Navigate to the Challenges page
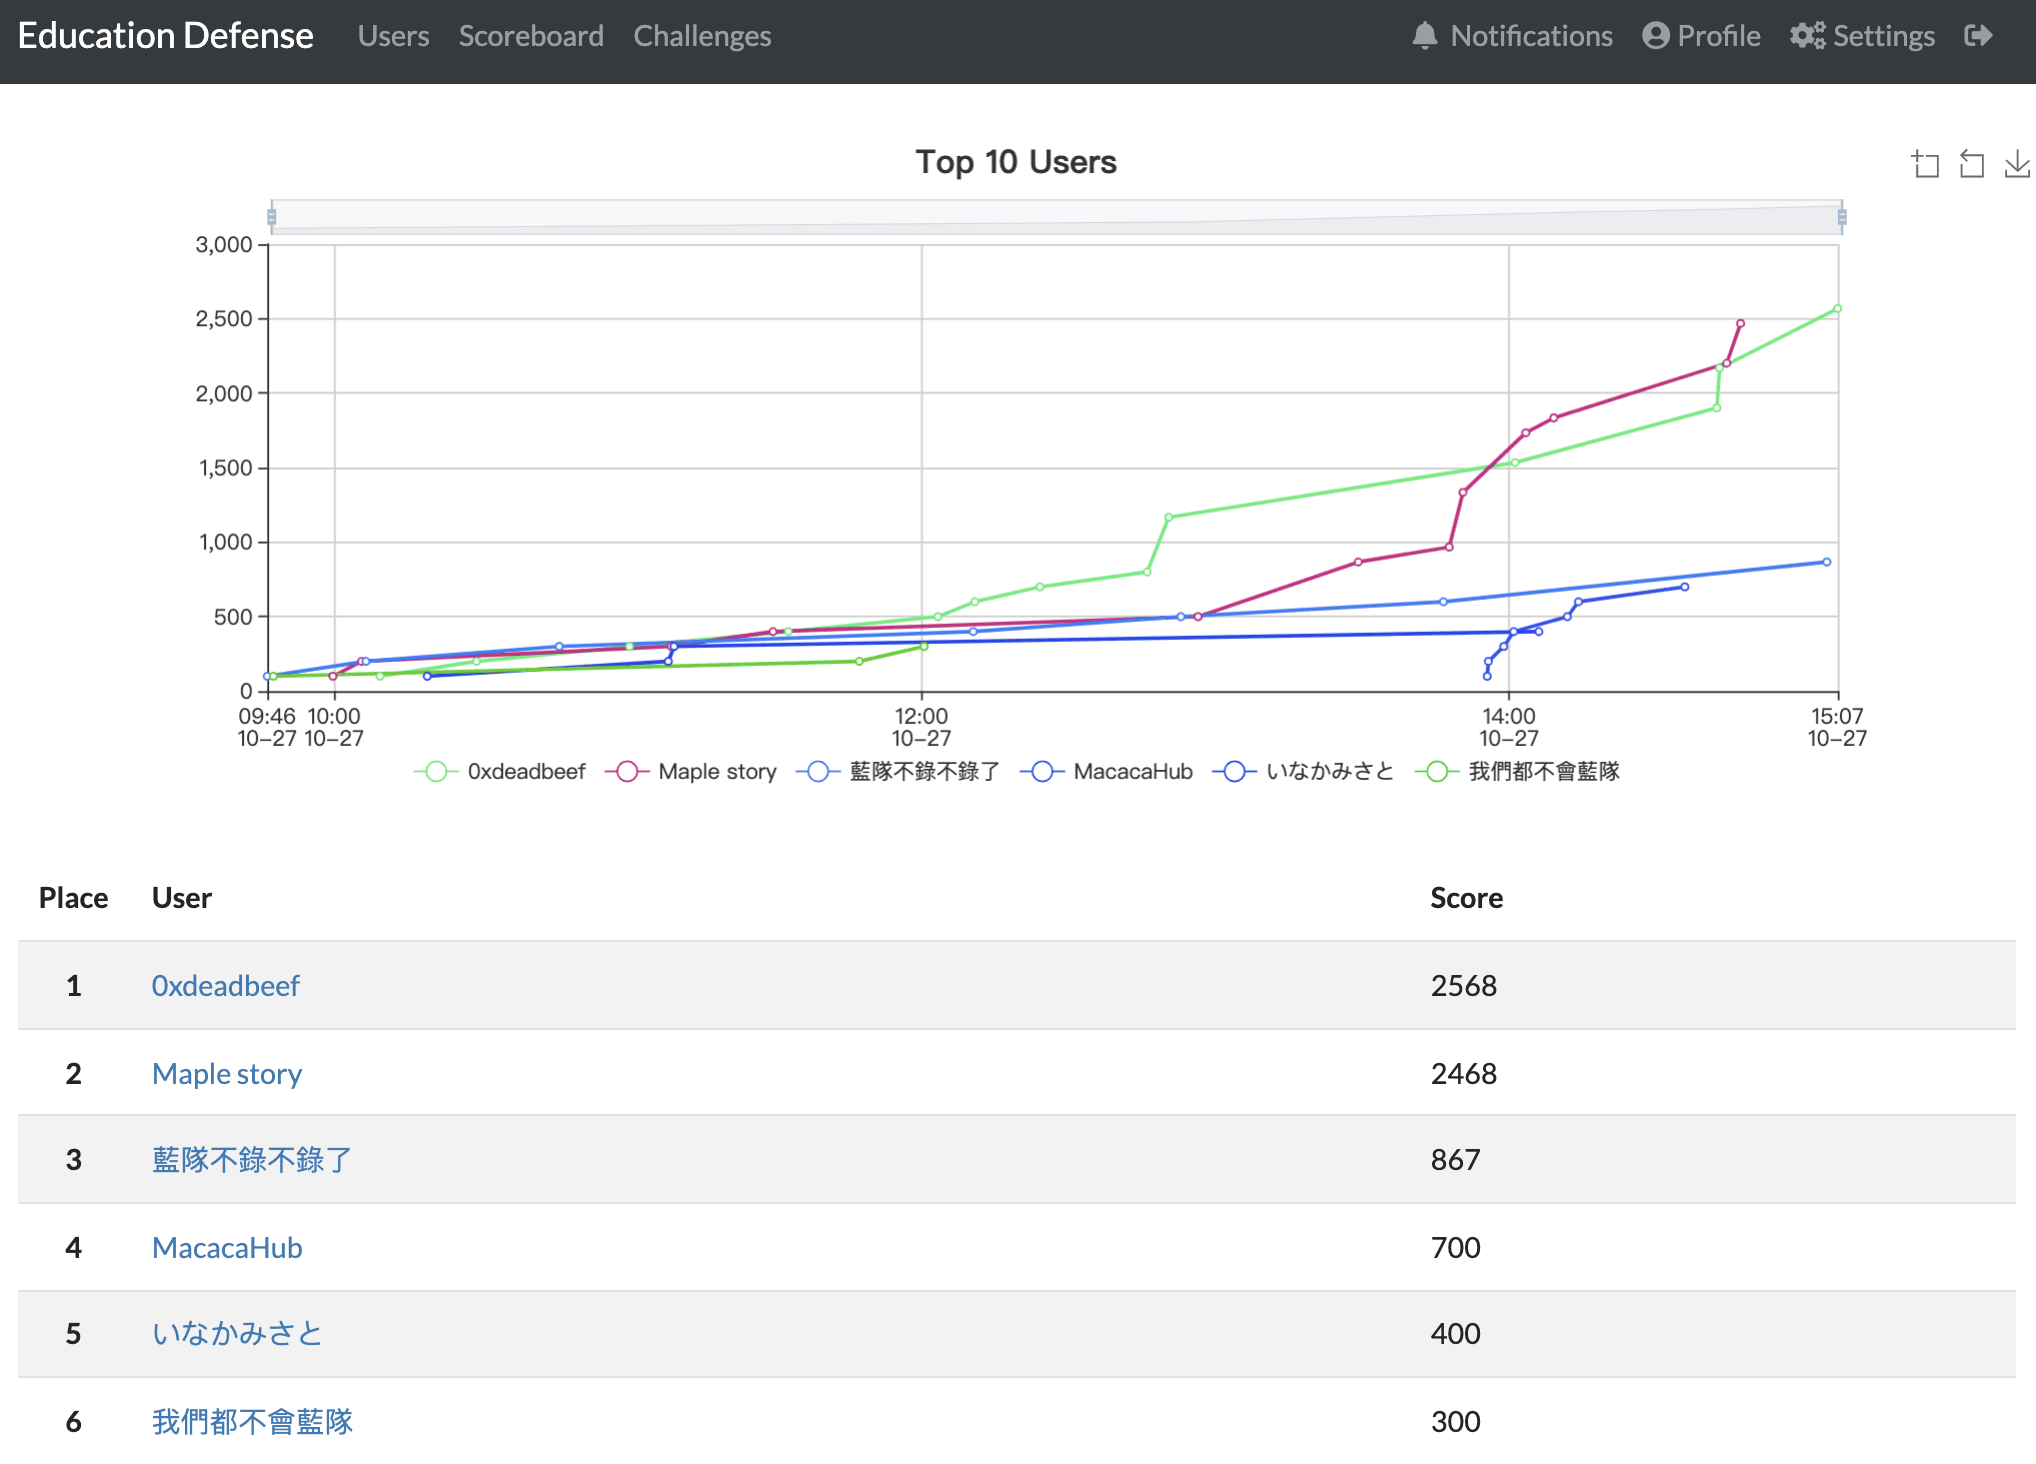The height and width of the screenshot is (1464, 2036). (702, 35)
